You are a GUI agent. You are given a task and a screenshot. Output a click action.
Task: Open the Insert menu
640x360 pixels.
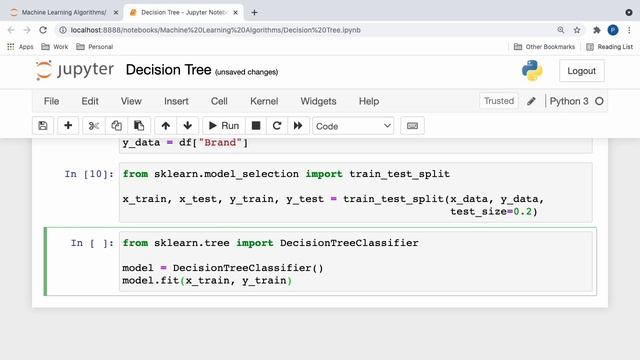coord(176,101)
